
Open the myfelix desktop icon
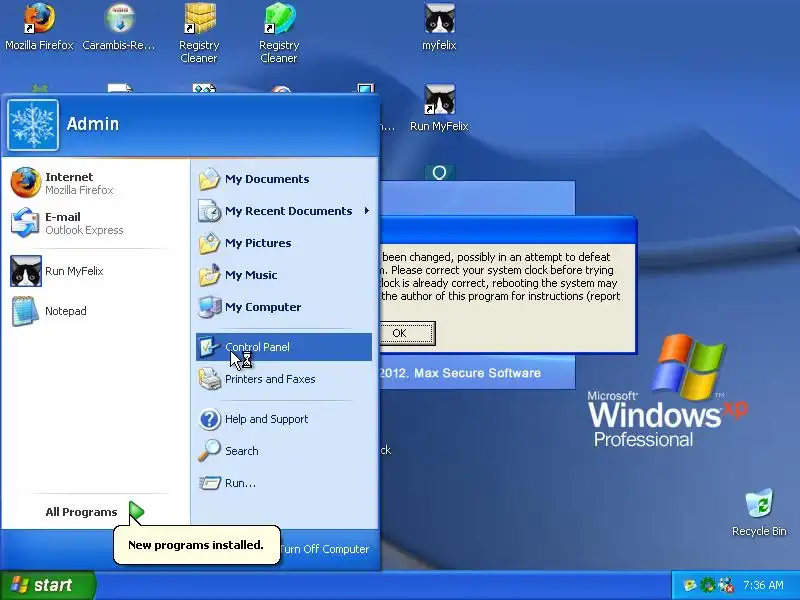click(439, 27)
